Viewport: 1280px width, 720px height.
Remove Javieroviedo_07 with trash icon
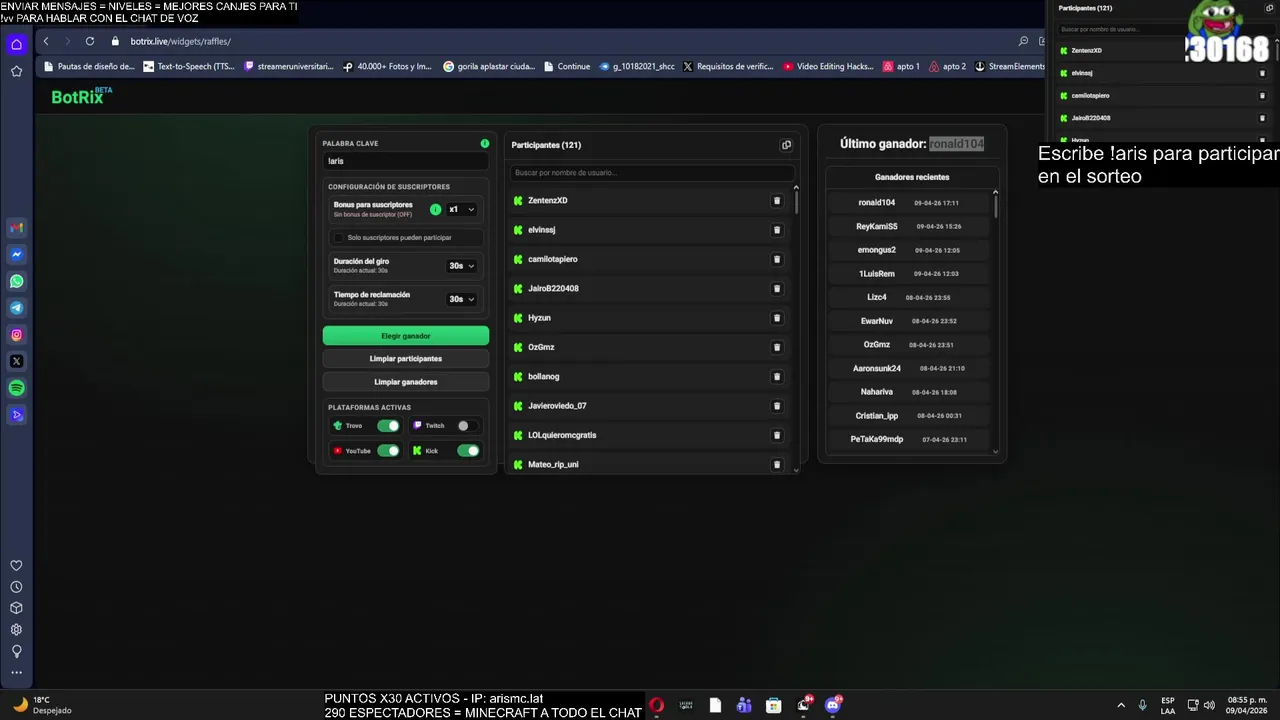777,406
